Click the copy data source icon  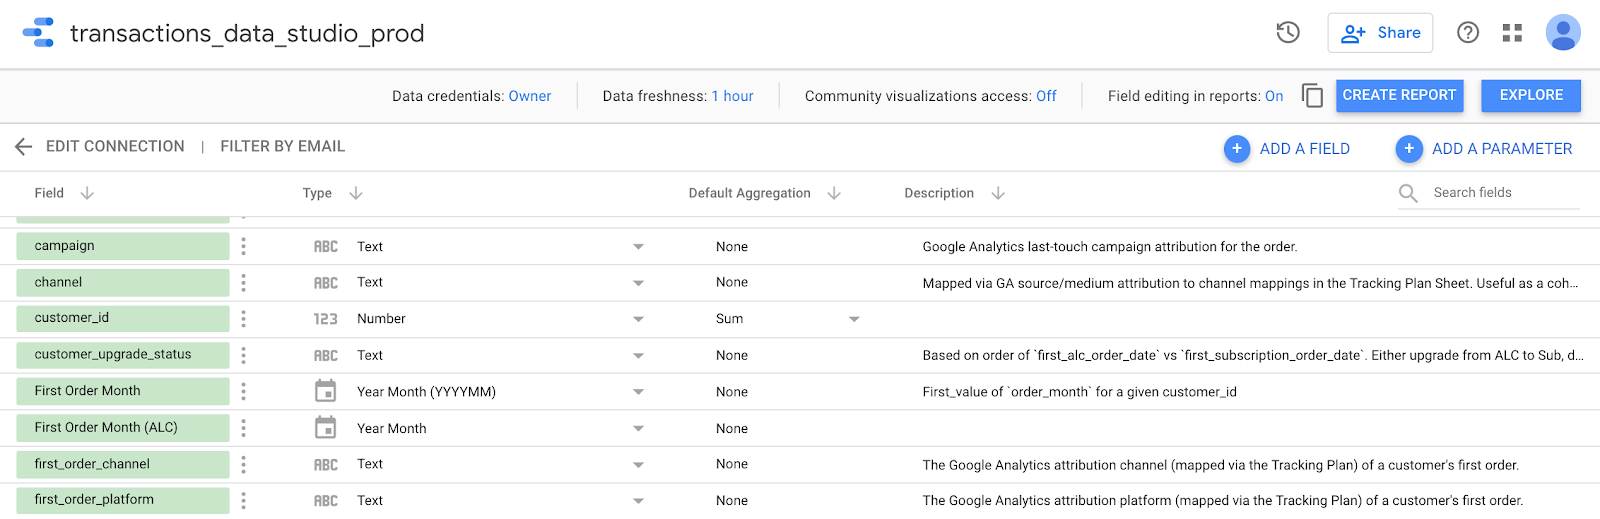(1312, 96)
